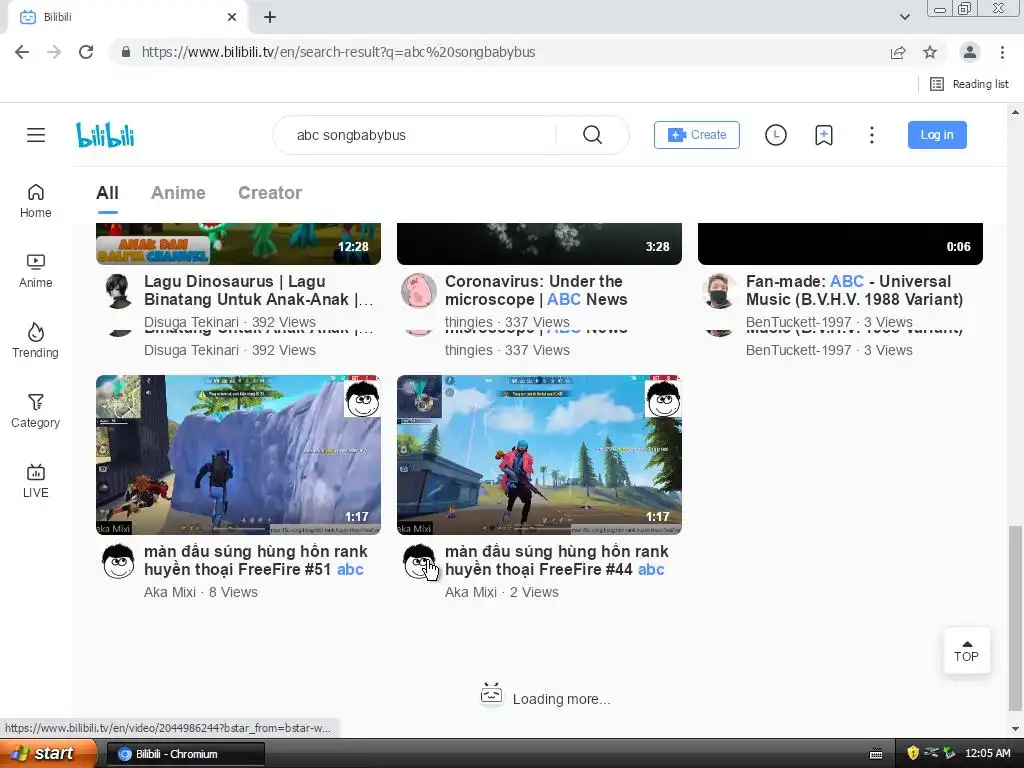Click scrollbar up arrow
The height and width of the screenshot is (768, 1024).
tap(1015, 112)
